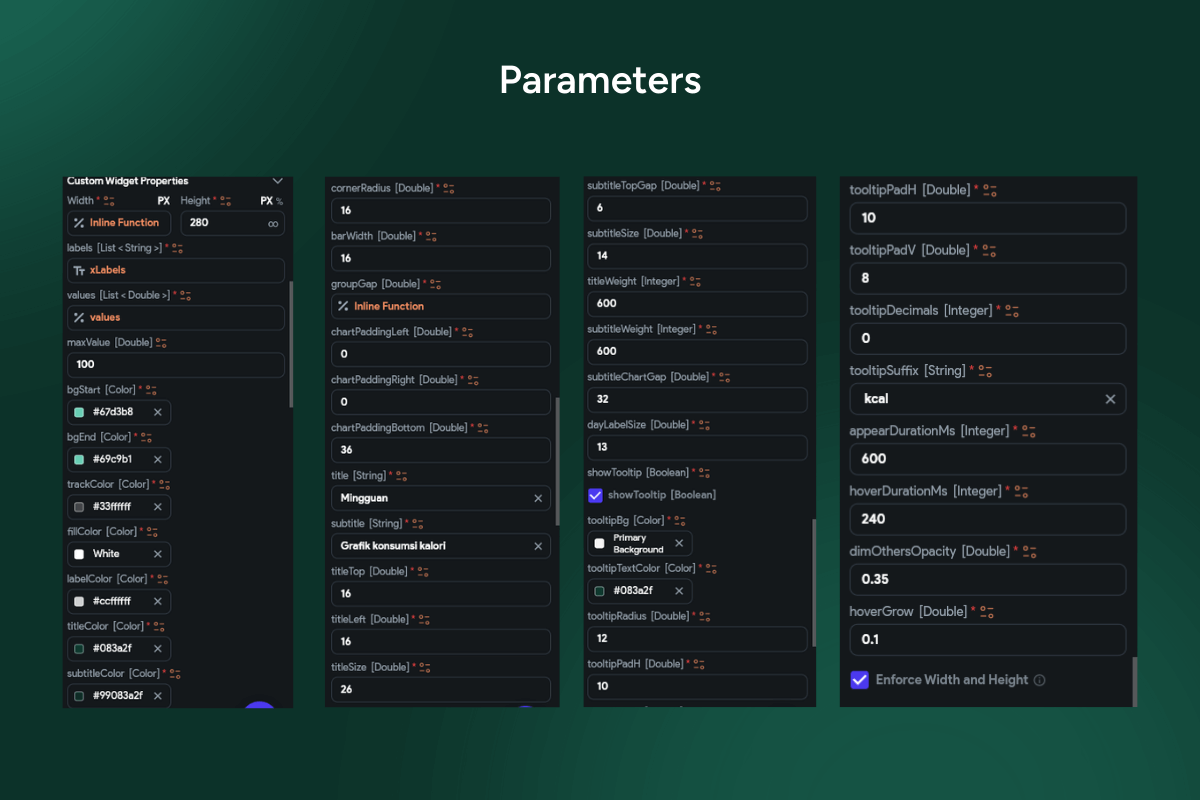The image size is (1200, 800).
Task: Click the variable binding icon next to maxValue
Action: click(x=161, y=343)
